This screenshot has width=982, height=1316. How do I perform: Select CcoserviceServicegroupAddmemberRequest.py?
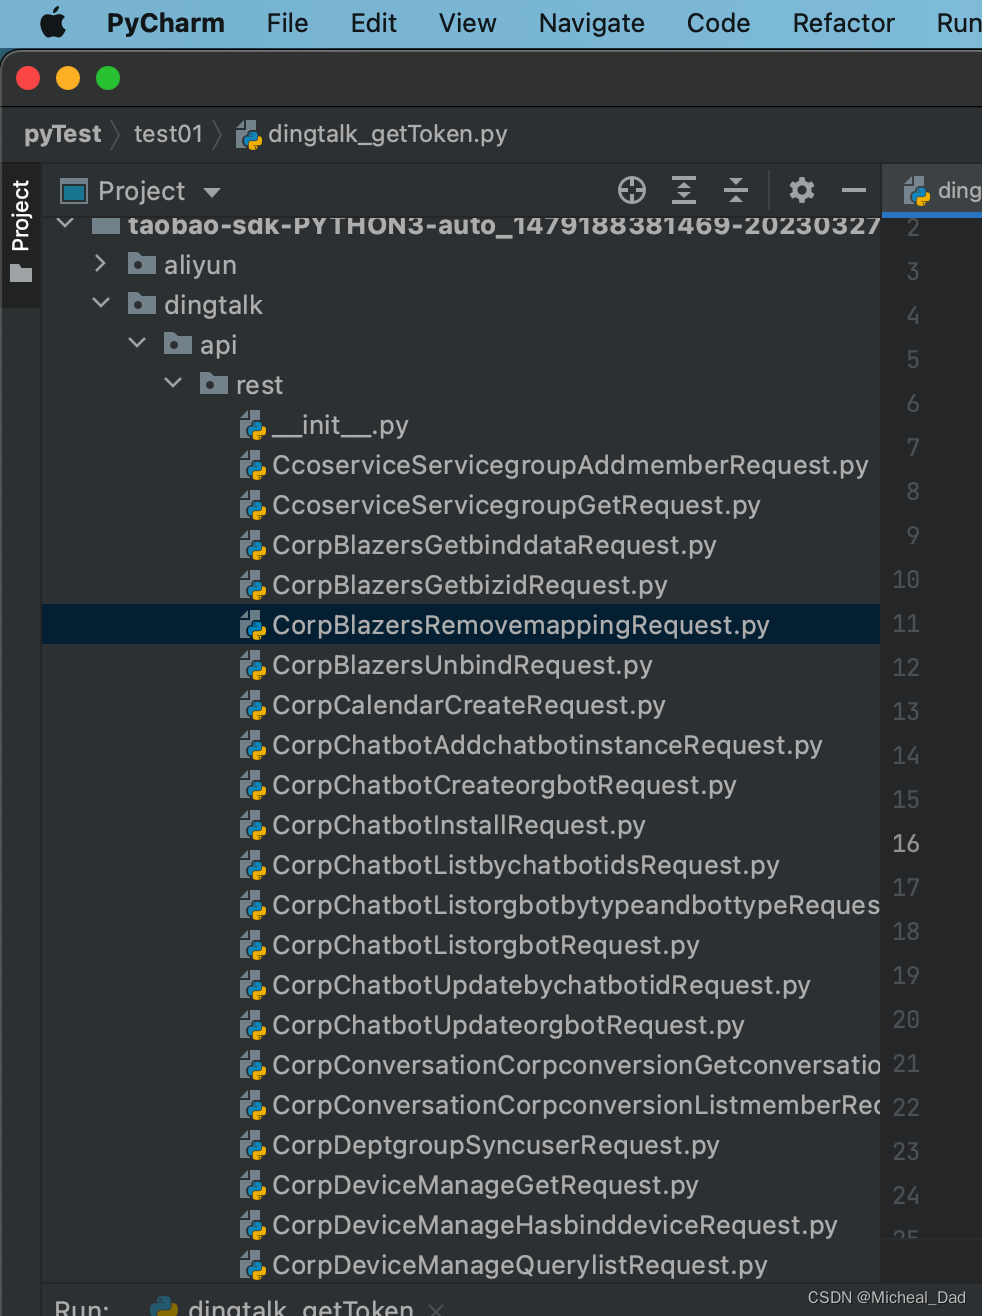[570, 465]
